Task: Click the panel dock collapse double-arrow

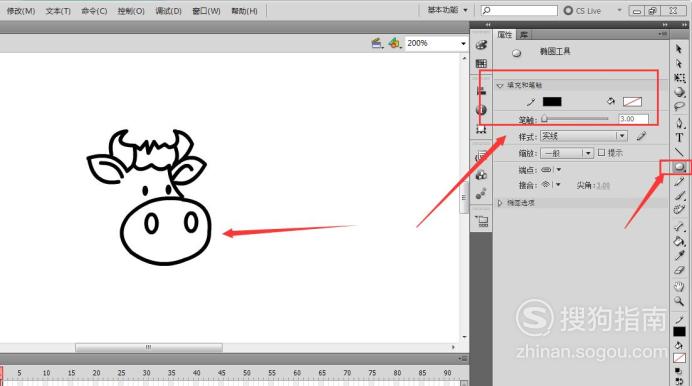Action: coord(665,25)
